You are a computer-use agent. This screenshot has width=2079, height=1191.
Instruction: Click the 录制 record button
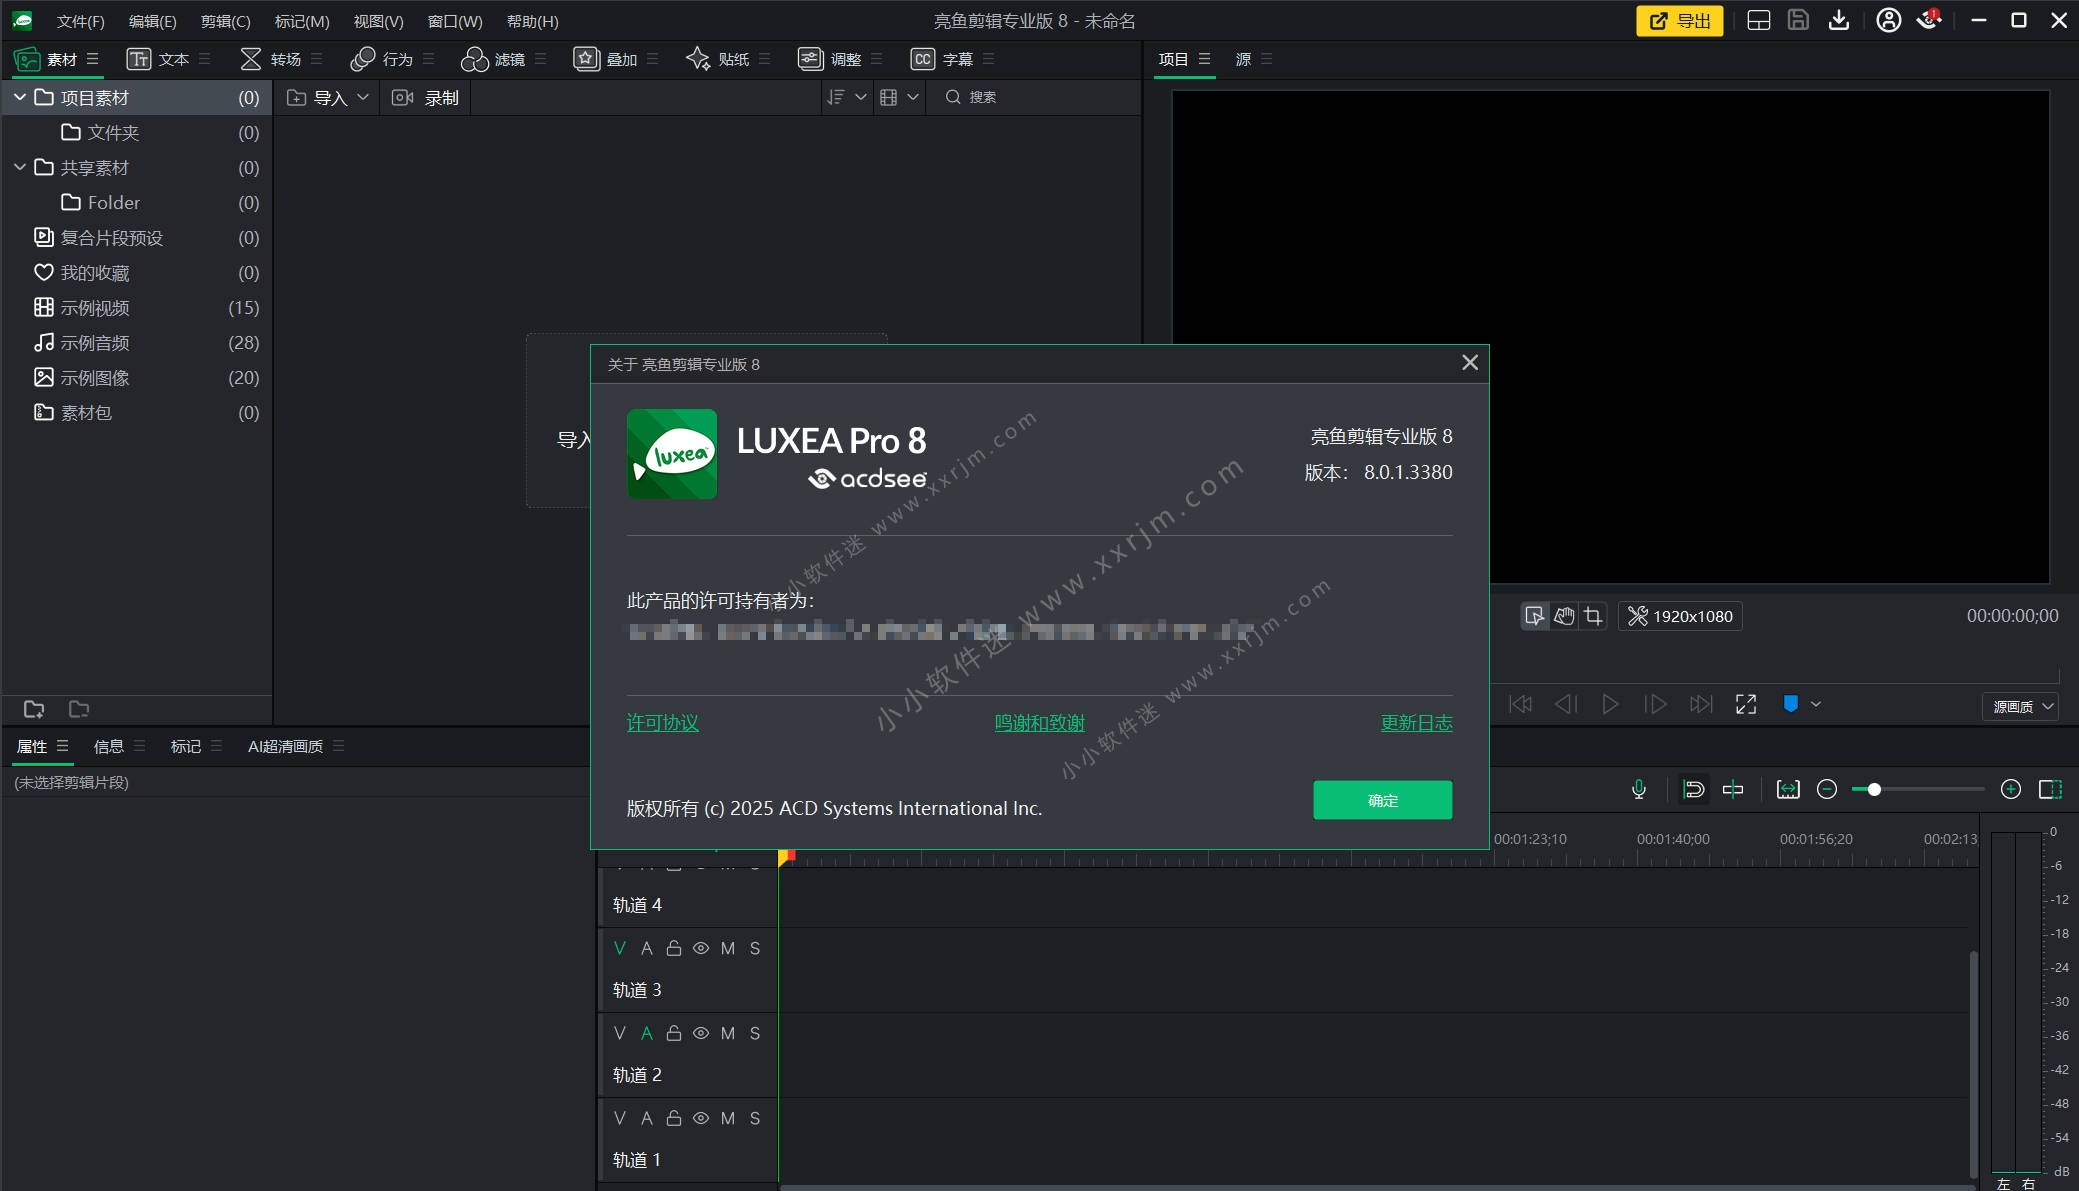(425, 97)
